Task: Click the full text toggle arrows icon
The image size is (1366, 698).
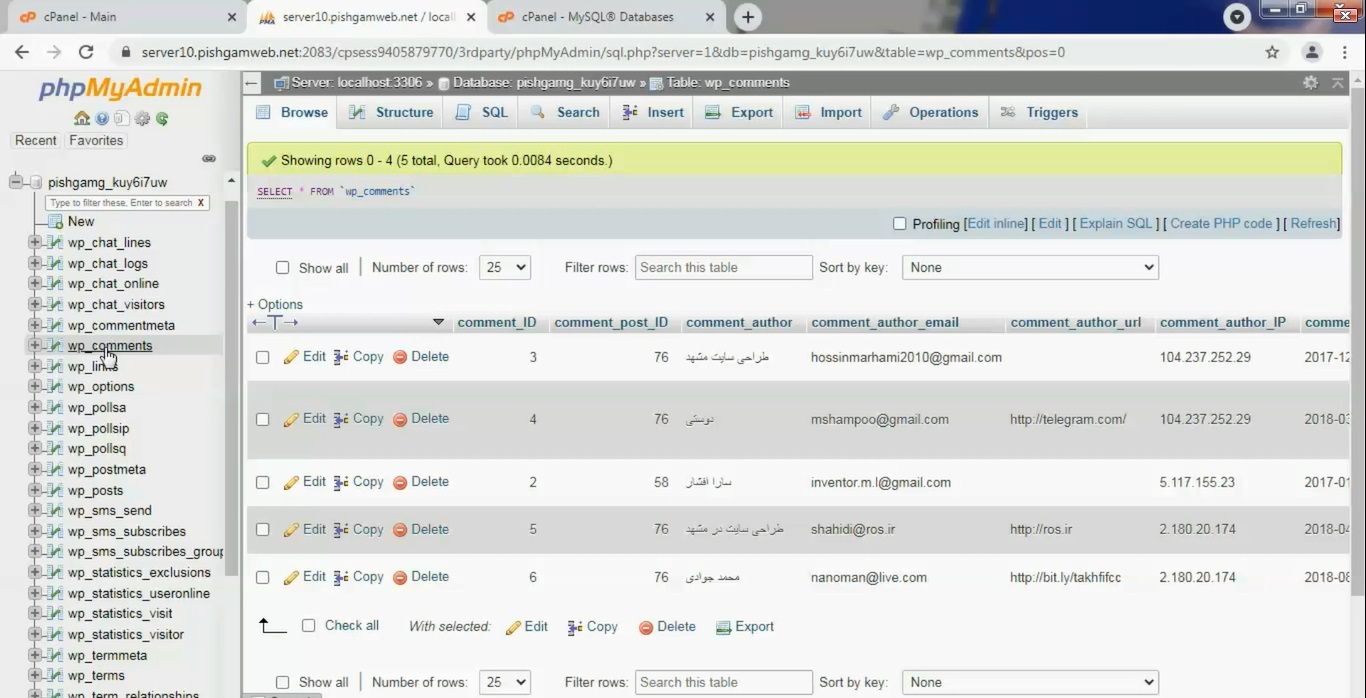Action: (275, 323)
